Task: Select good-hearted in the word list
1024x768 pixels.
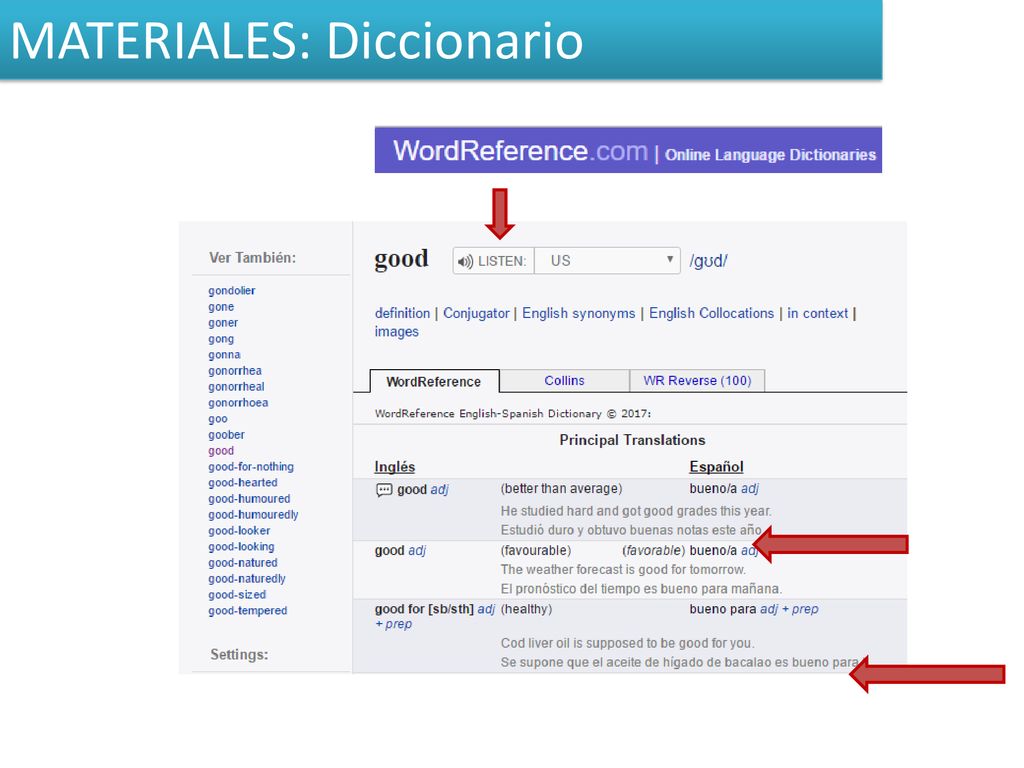Action: click(243, 483)
